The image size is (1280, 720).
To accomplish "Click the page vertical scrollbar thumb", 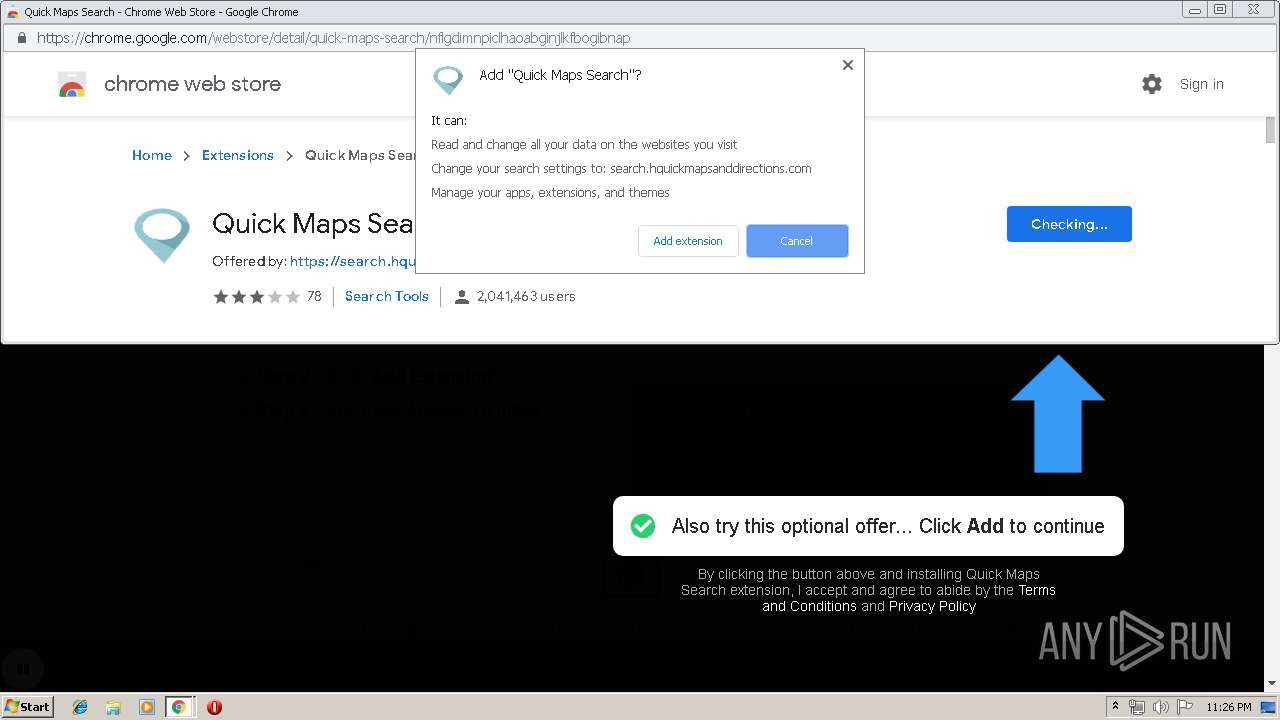I will (1270, 131).
